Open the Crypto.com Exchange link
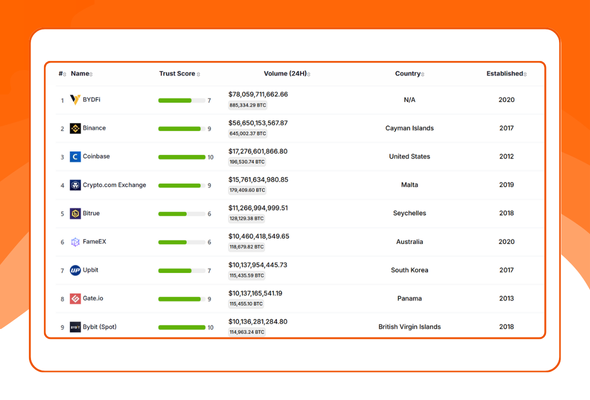This screenshot has width=590, height=400. pos(114,185)
